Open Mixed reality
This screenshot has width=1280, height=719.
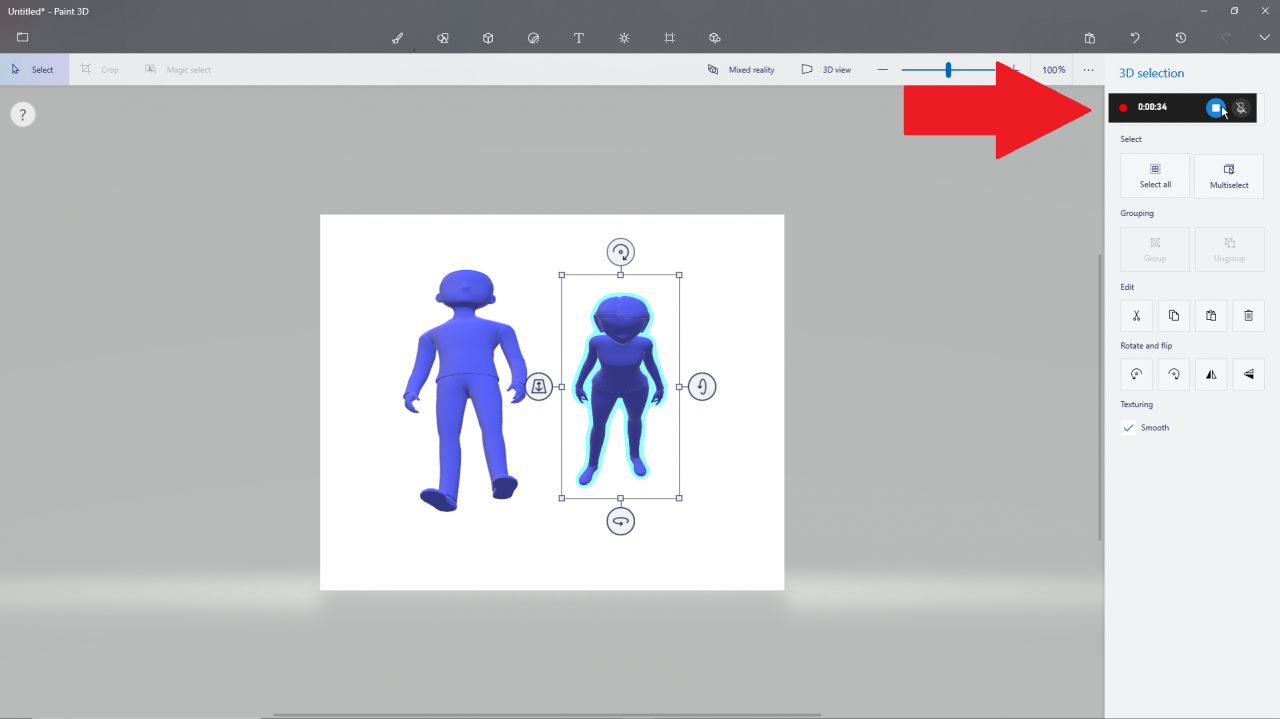click(741, 70)
